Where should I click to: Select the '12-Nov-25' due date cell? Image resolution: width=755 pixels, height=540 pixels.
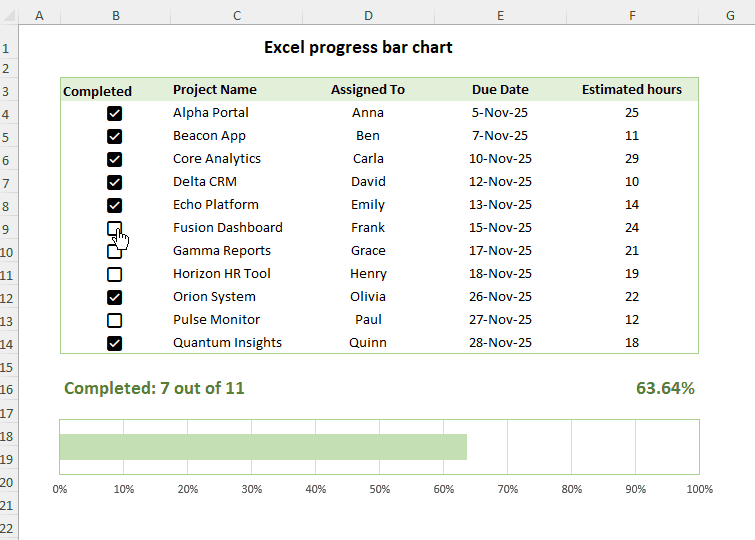(x=500, y=182)
